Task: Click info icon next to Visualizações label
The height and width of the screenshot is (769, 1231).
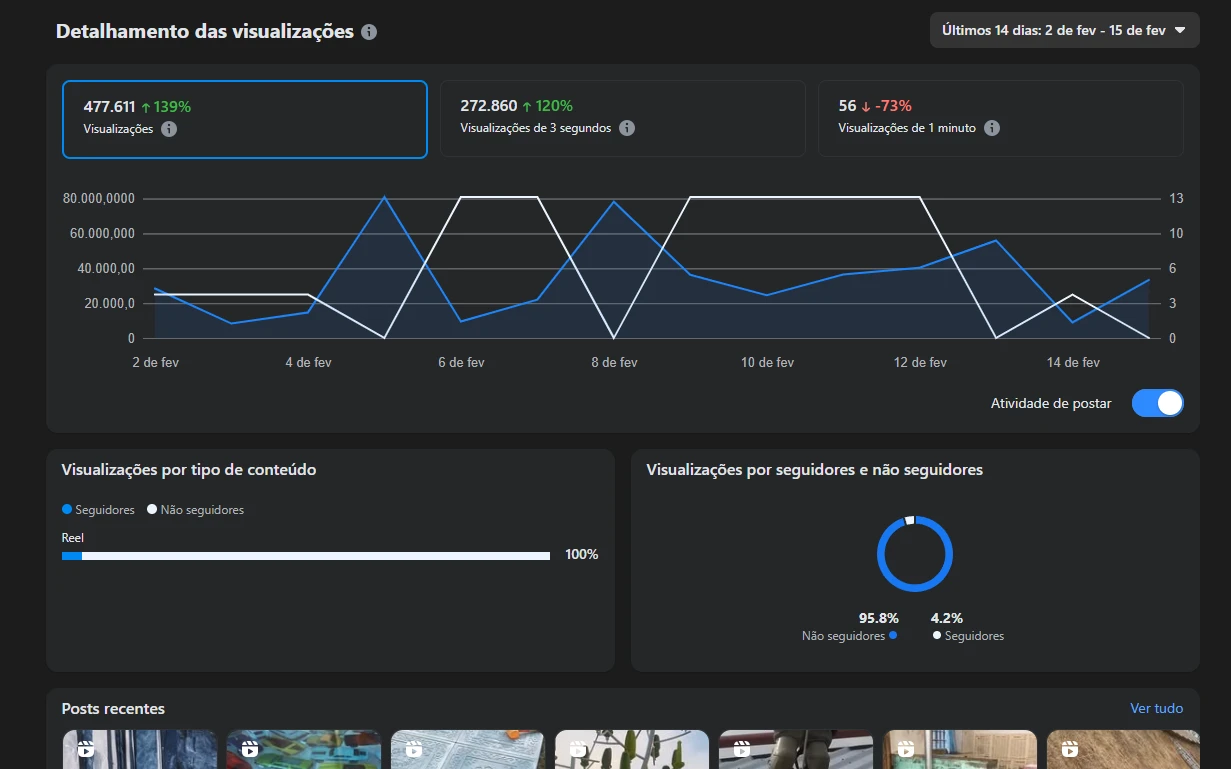Action: tap(169, 129)
